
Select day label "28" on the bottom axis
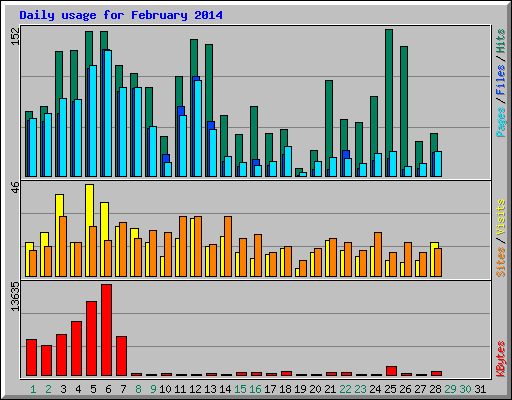pyautogui.click(x=435, y=389)
